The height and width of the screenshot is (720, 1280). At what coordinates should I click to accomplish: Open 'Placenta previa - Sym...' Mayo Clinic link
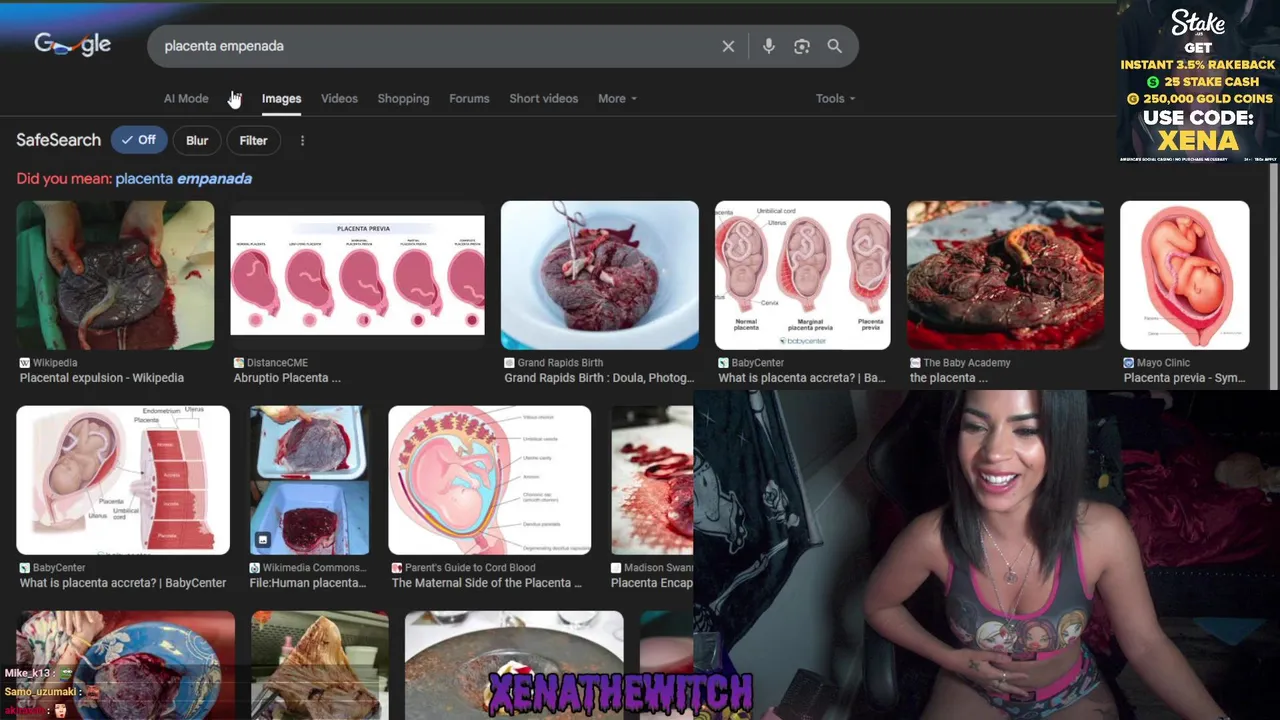[x=1184, y=378]
